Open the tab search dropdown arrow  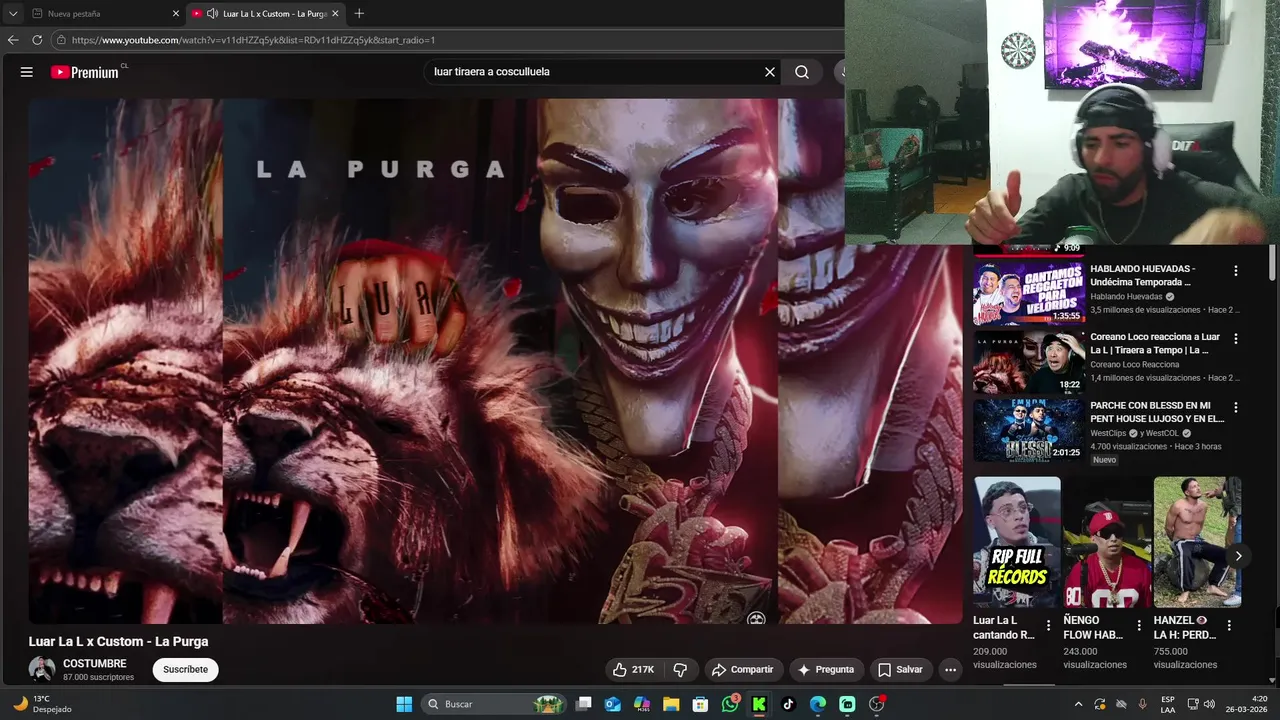13,13
